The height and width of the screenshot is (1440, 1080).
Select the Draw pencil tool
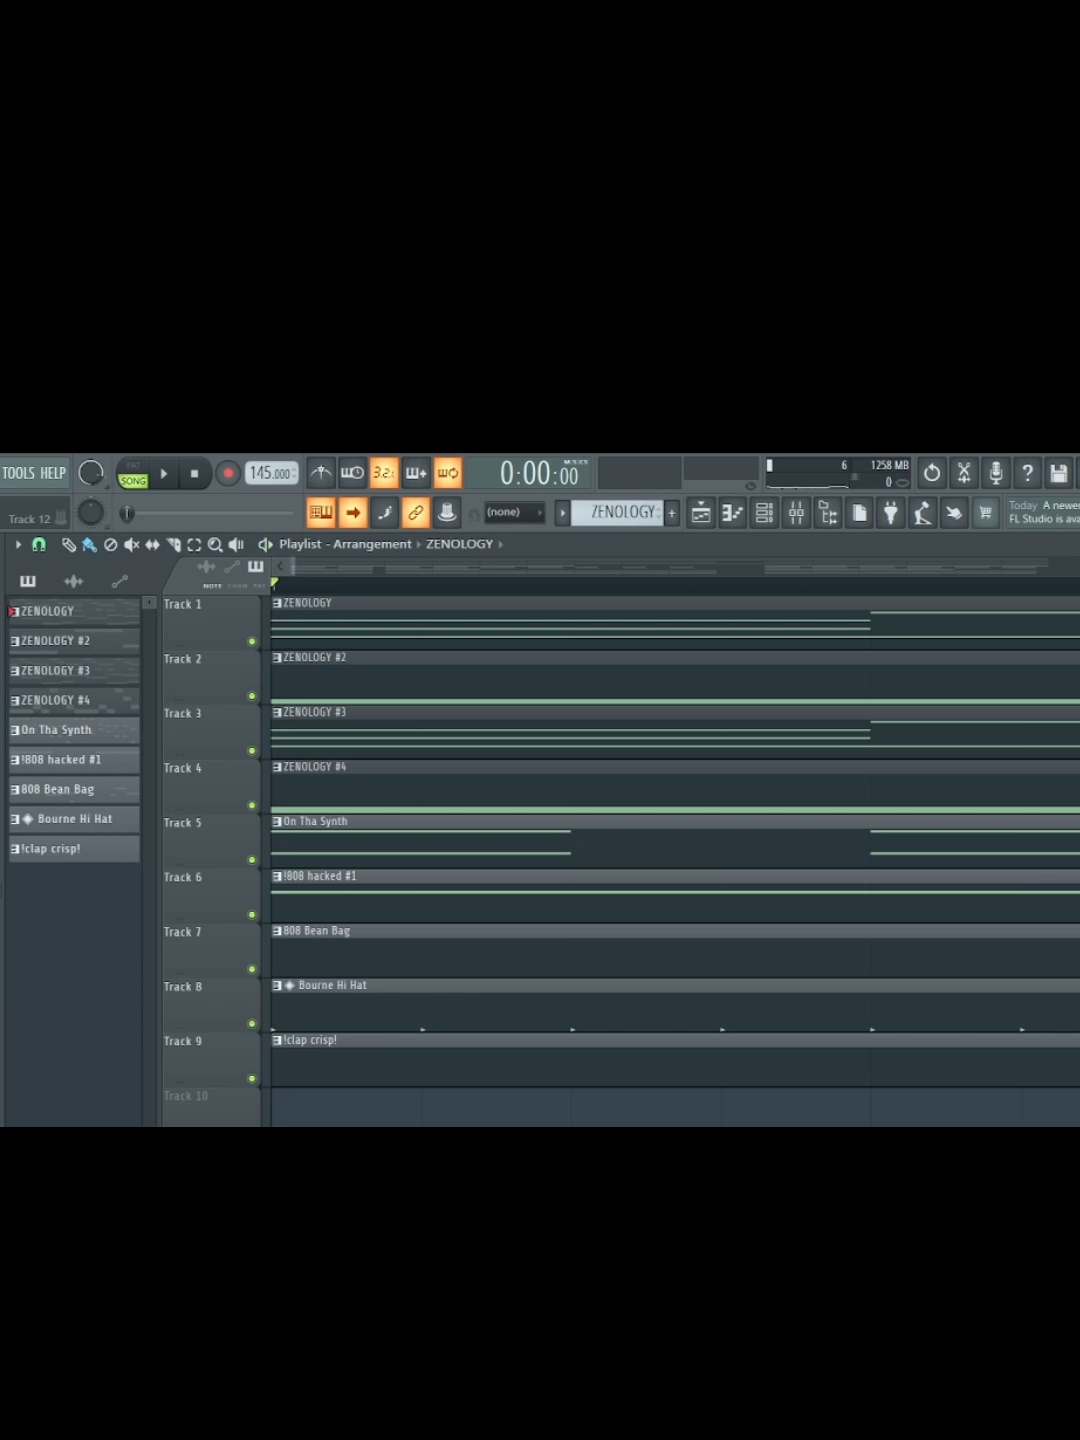coord(68,545)
